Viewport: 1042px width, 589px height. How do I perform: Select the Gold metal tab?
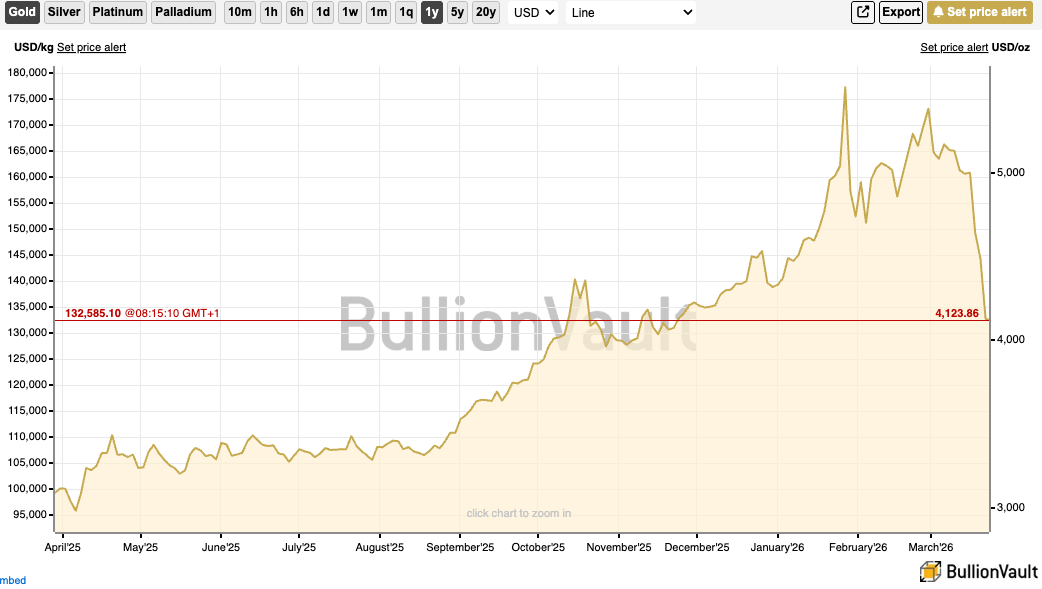[x=22, y=12]
